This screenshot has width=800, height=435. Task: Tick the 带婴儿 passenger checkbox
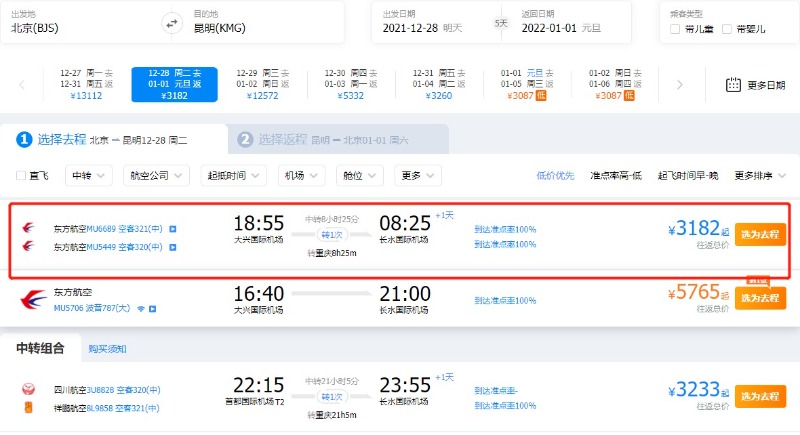[x=727, y=29]
